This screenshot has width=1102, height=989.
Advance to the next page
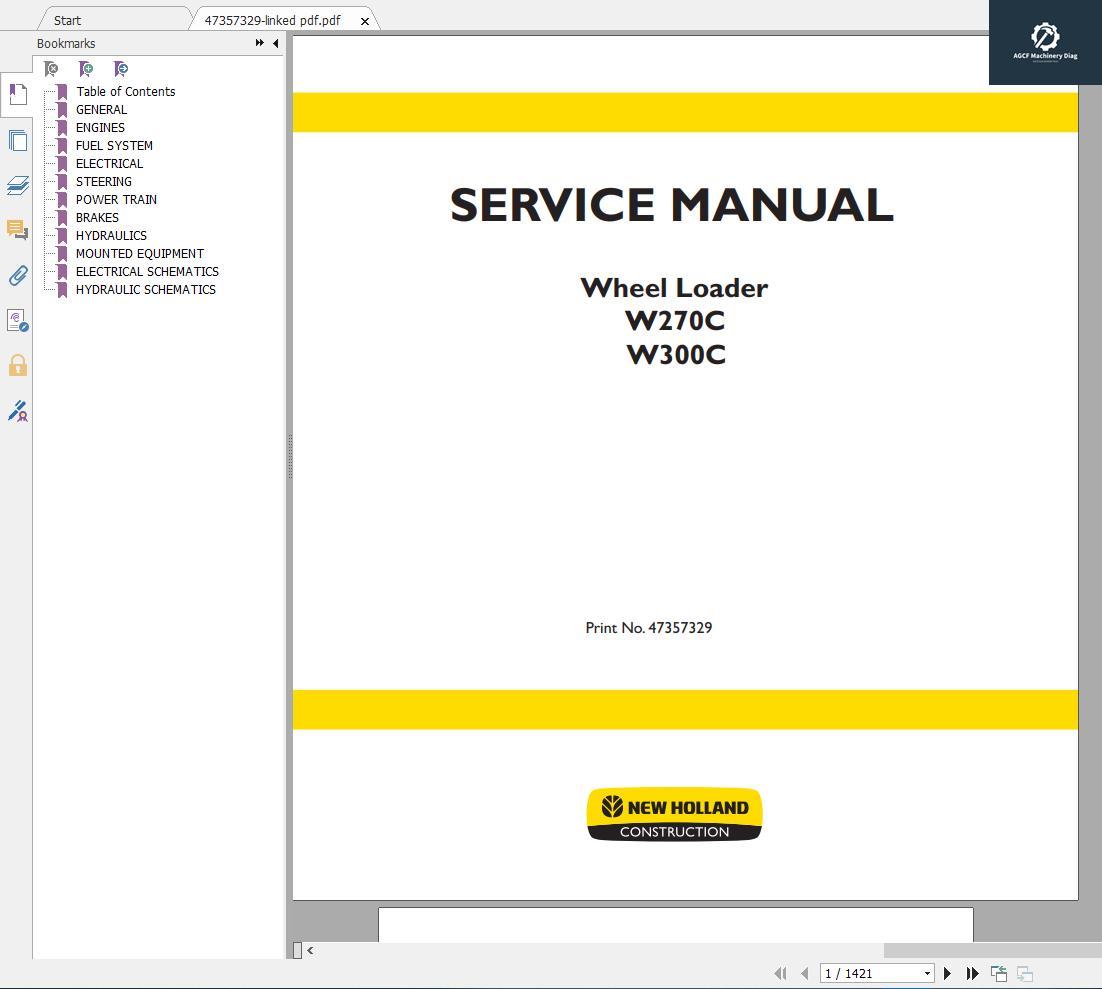[947, 973]
